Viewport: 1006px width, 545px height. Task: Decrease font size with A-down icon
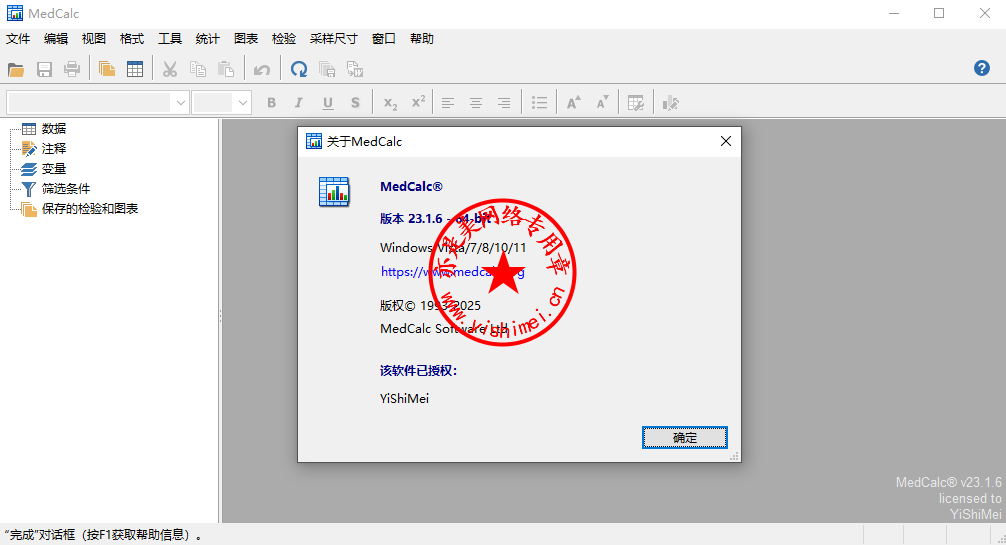pos(602,103)
